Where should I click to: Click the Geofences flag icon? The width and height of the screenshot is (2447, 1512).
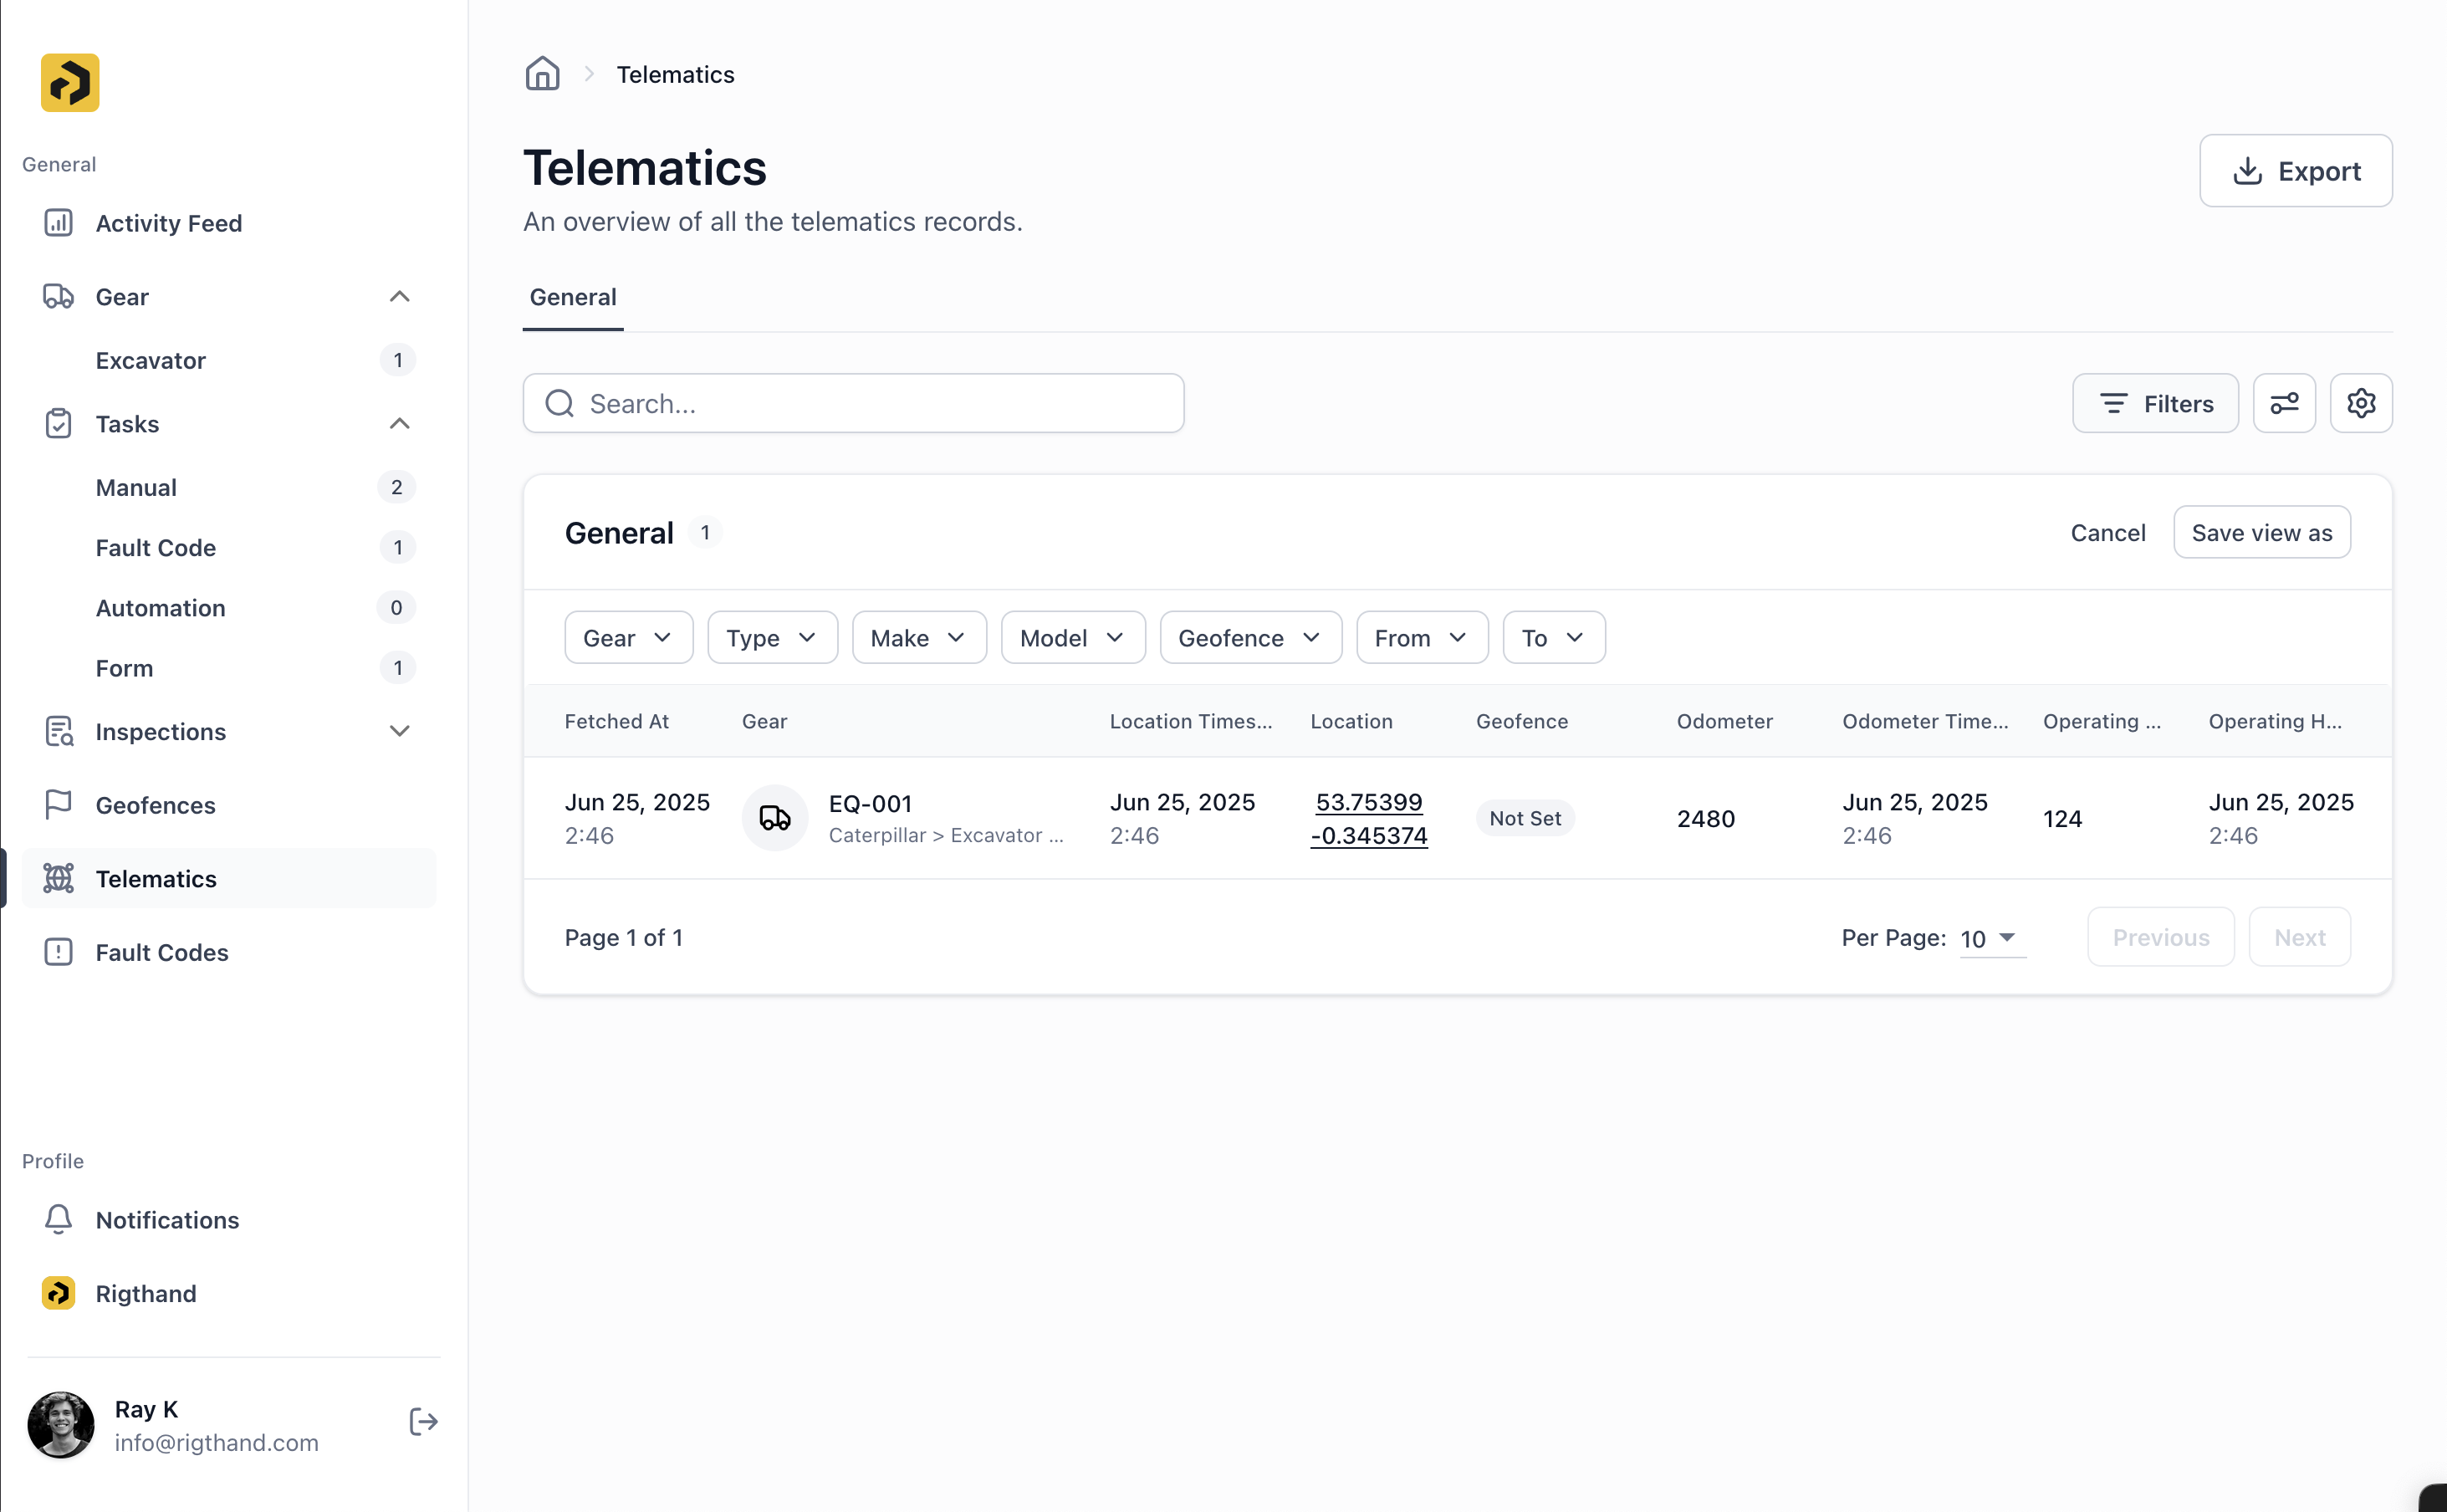[58, 804]
